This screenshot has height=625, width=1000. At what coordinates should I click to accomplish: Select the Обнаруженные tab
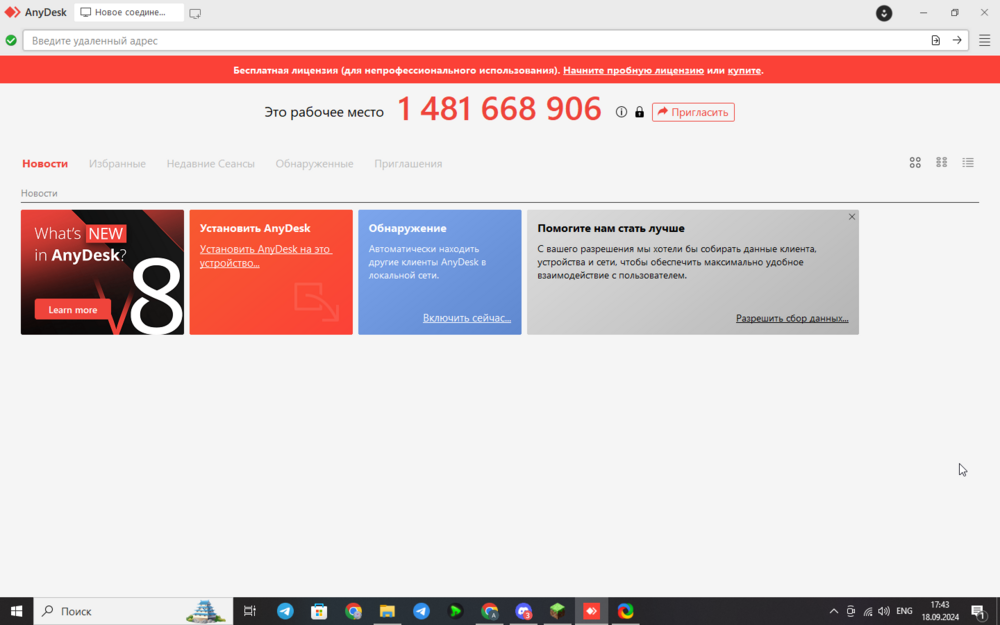pos(314,164)
